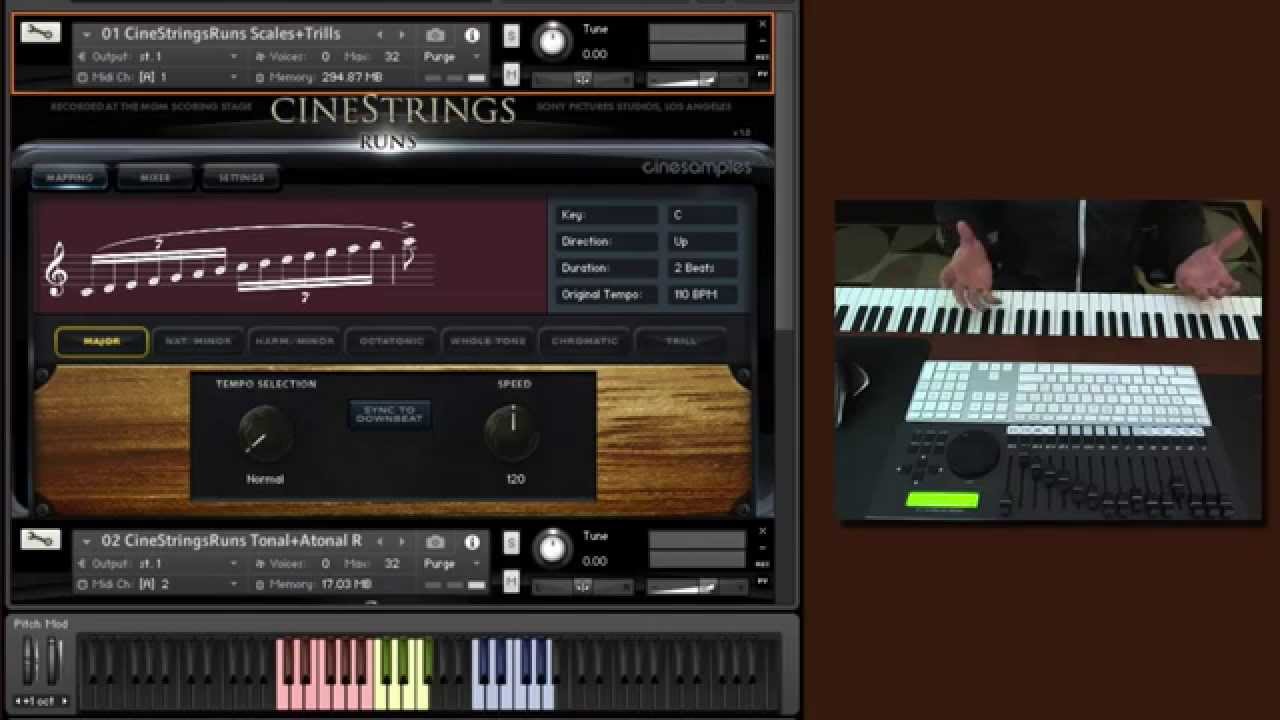
Task: Click snapshot camera icon on instrument 02
Action: (435, 541)
